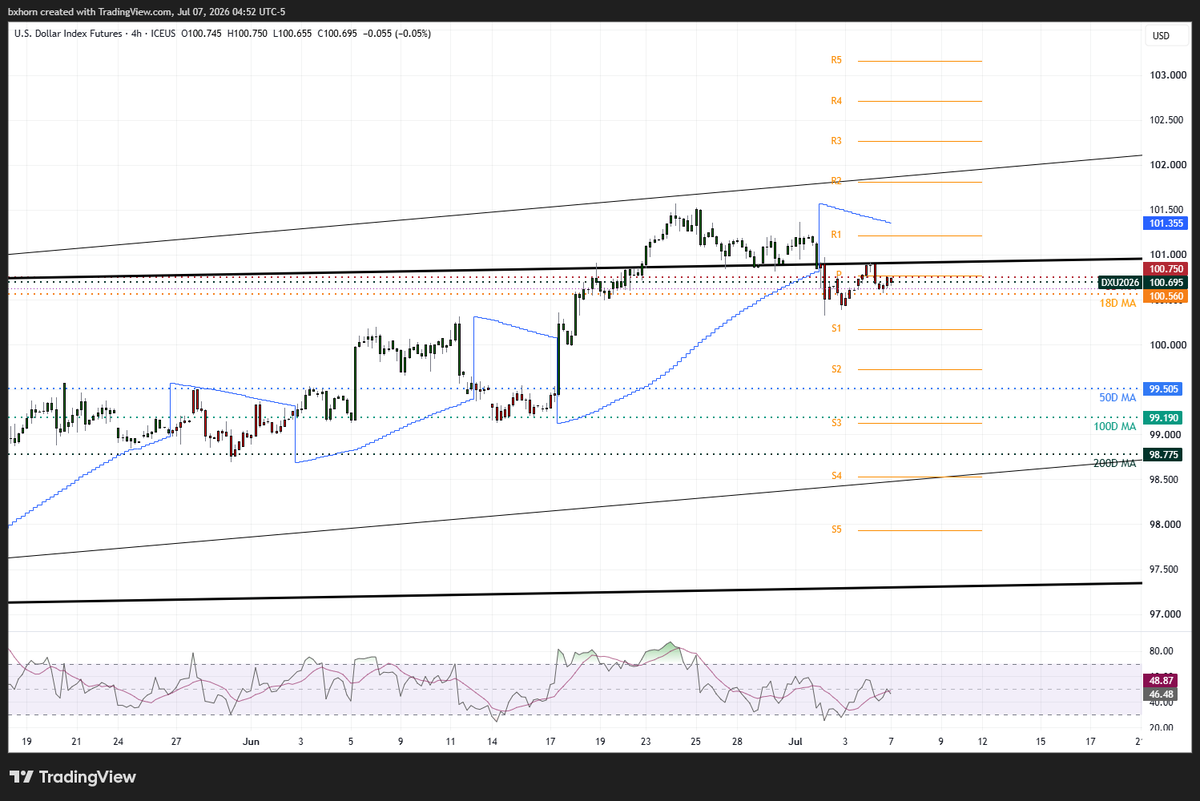Click the 25 date on the time axis
Viewport: 1200px width, 801px height.
coord(695,742)
